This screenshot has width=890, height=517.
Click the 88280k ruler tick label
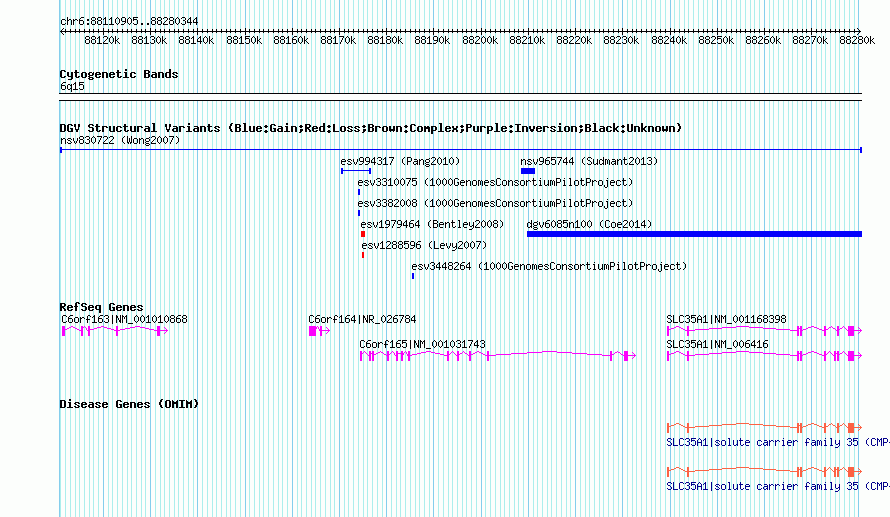point(857,40)
